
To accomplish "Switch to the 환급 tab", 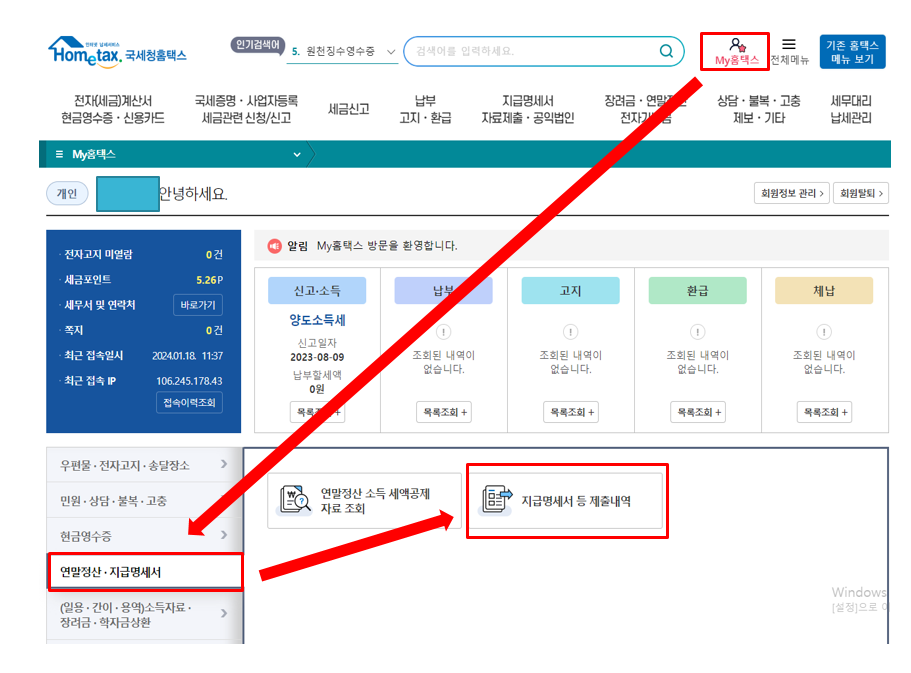I will click(x=697, y=290).
